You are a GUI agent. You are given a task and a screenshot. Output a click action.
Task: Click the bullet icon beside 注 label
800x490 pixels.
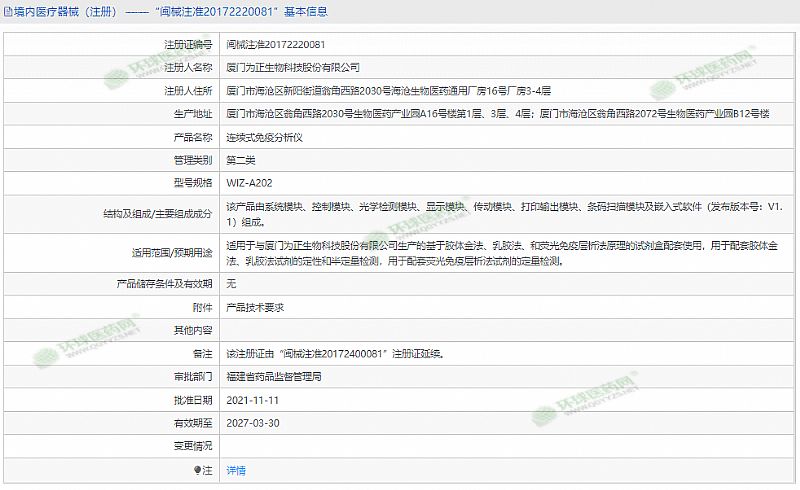[197, 469]
